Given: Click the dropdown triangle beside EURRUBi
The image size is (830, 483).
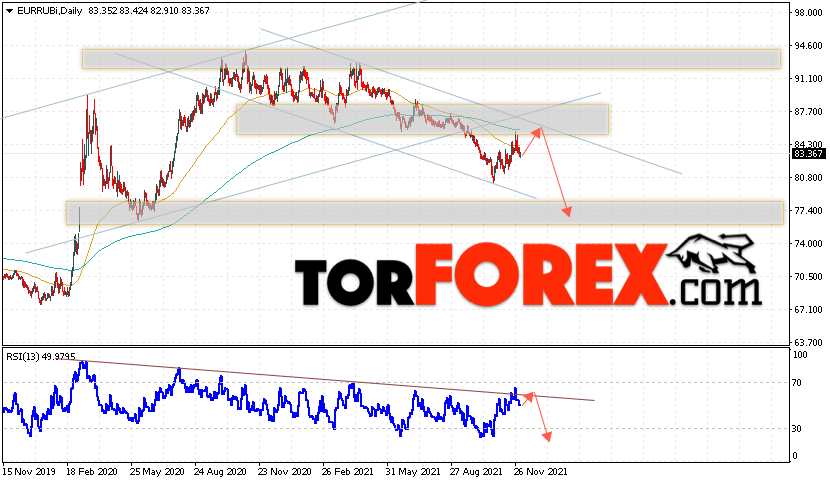Looking at the screenshot, I should pos(10,11).
